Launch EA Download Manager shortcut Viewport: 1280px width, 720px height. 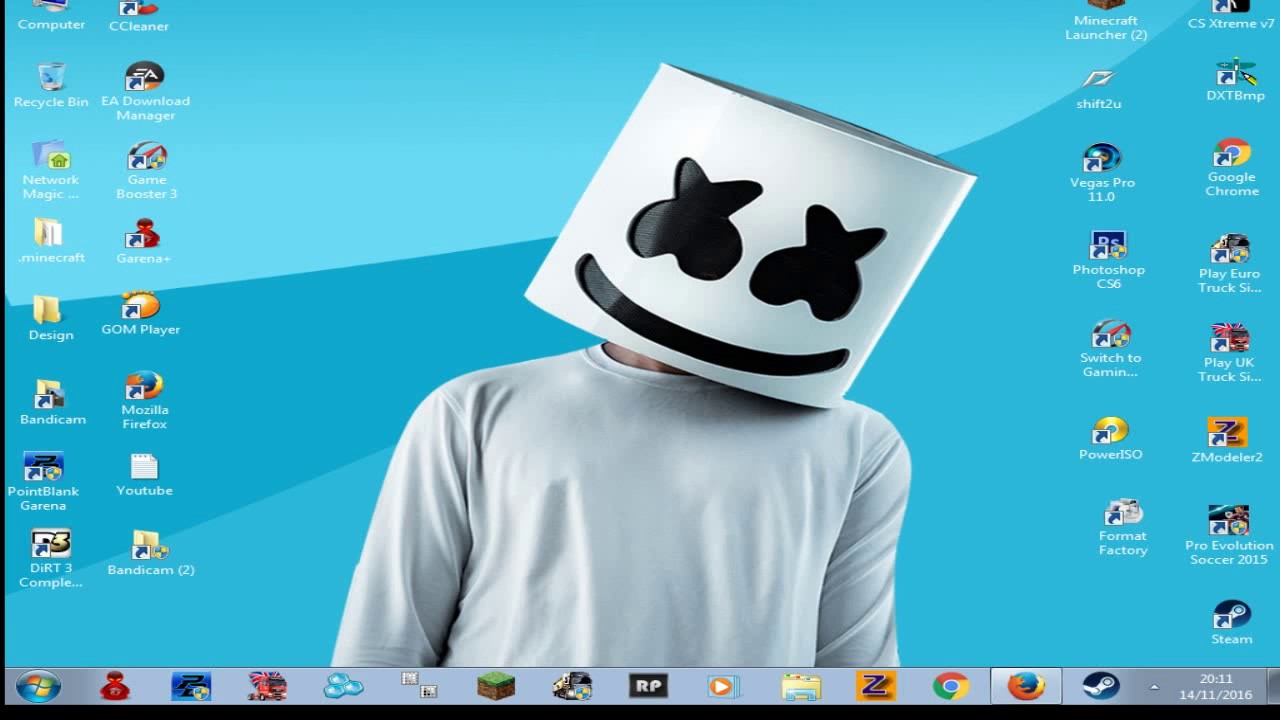click(x=145, y=92)
